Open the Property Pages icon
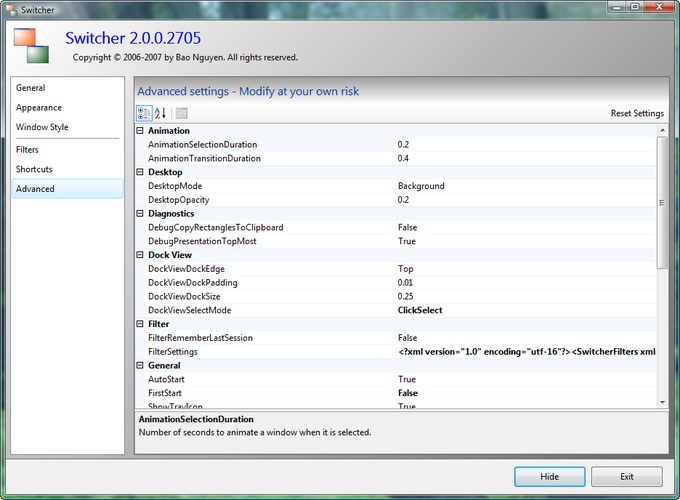 click(182, 113)
